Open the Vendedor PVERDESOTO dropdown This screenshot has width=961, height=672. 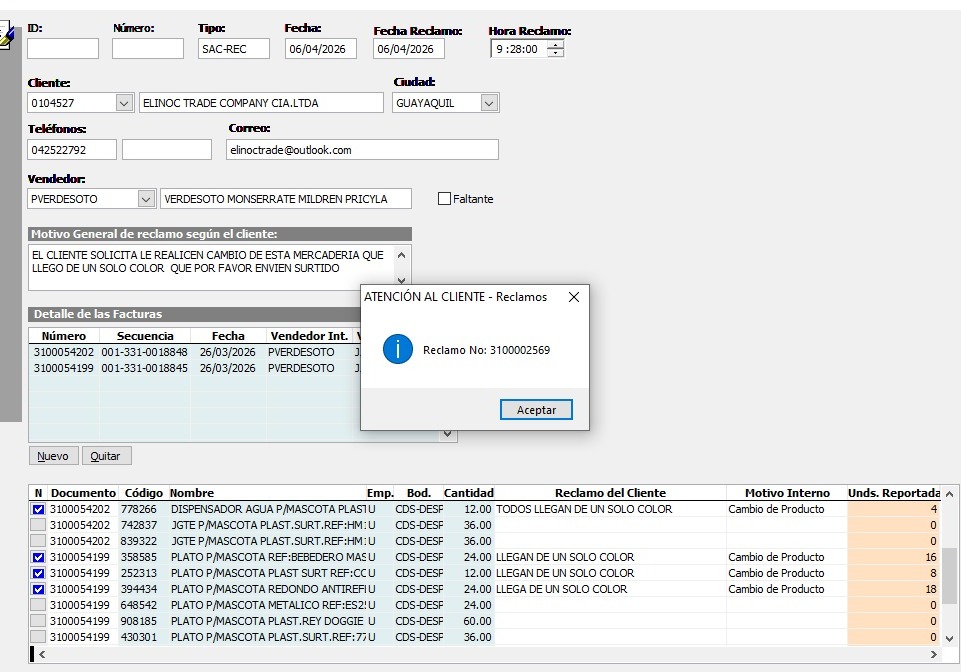(146, 199)
